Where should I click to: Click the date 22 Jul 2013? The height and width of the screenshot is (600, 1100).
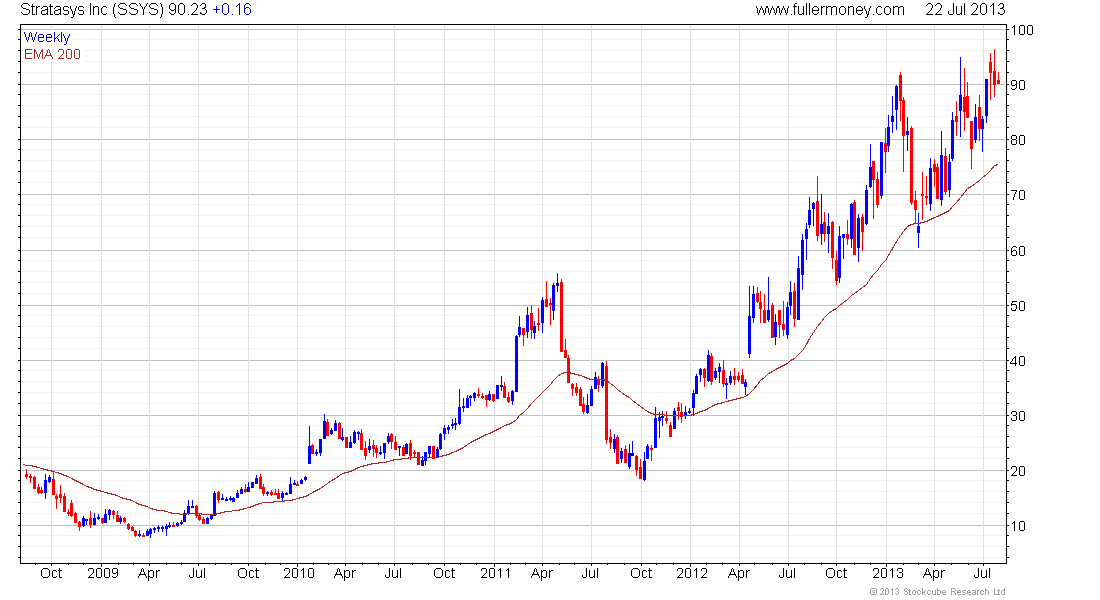point(965,10)
